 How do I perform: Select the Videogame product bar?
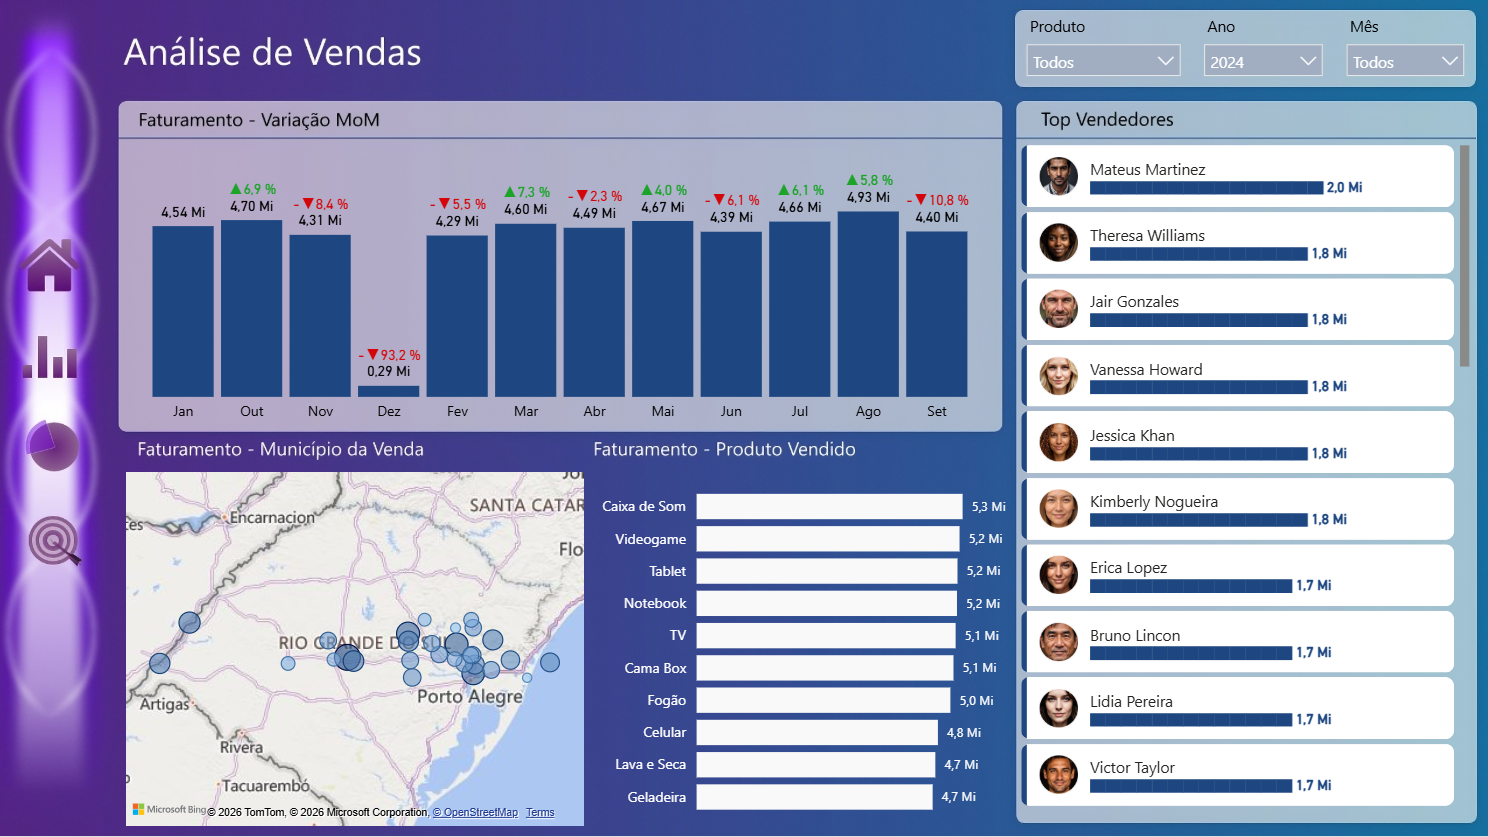pyautogui.click(x=828, y=539)
